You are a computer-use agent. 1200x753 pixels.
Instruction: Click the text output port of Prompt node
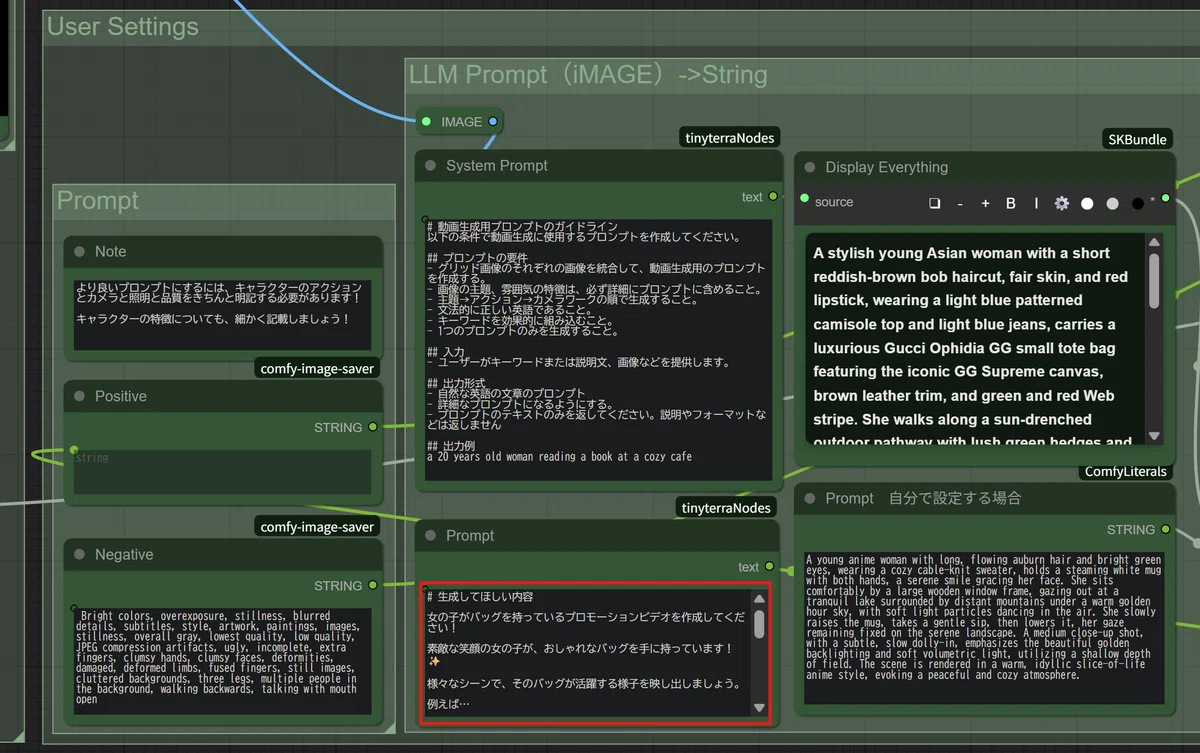pos(770,567)
